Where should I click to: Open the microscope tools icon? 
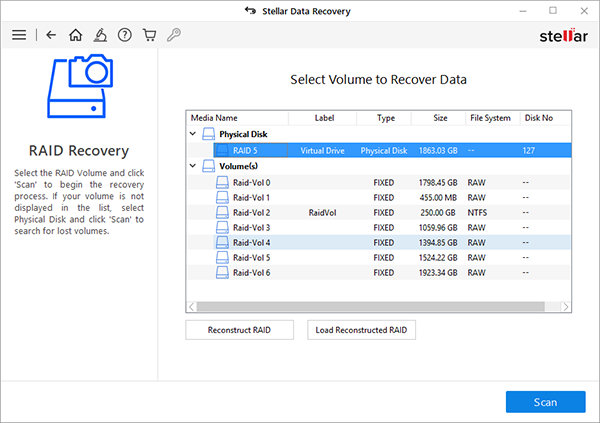[101, 35]
